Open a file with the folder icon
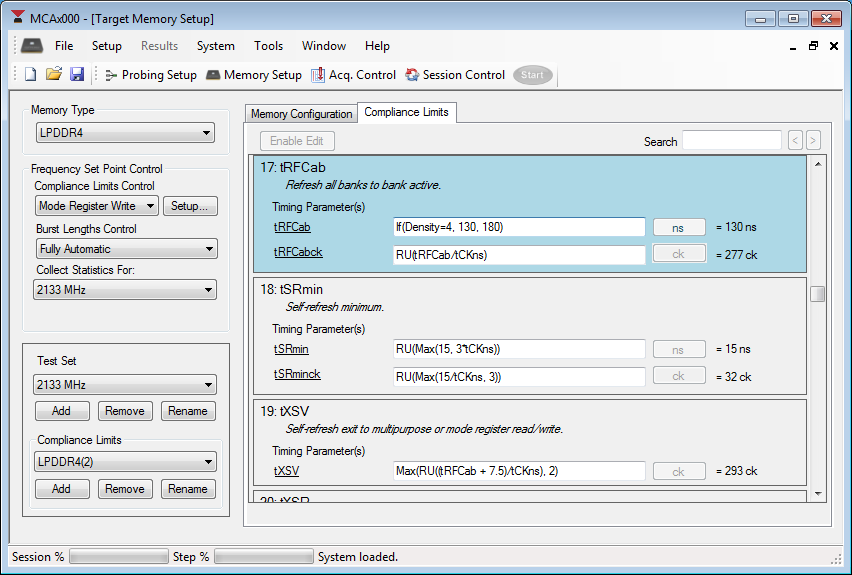 (x=54, y=74)
